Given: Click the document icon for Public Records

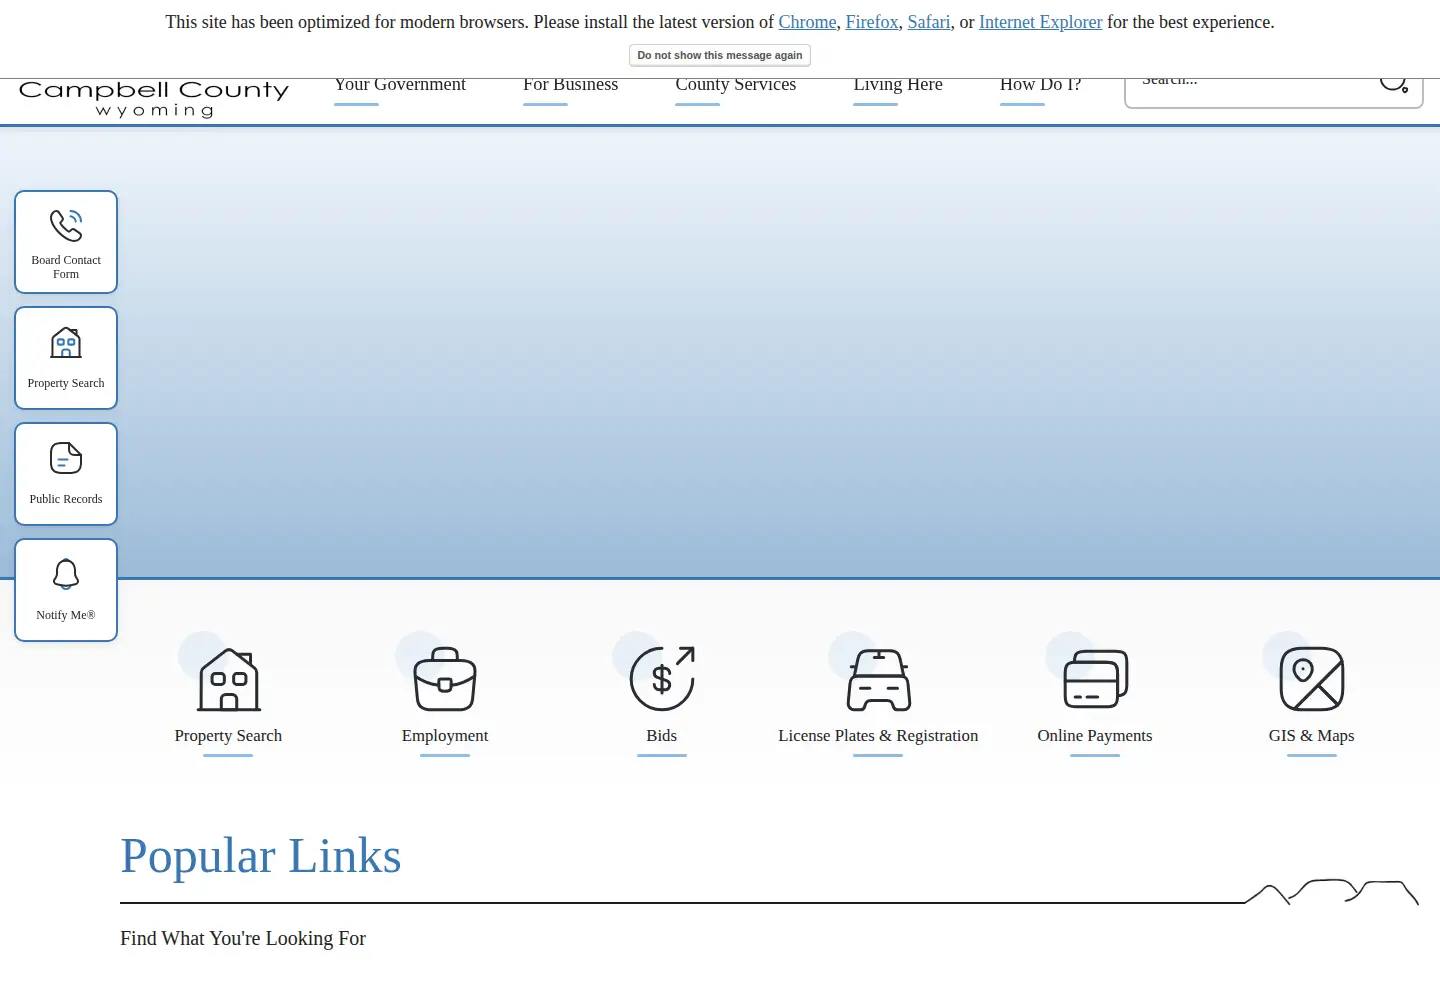Looking at the screenshot, I should pyautogui.click(x=66, y=458).
